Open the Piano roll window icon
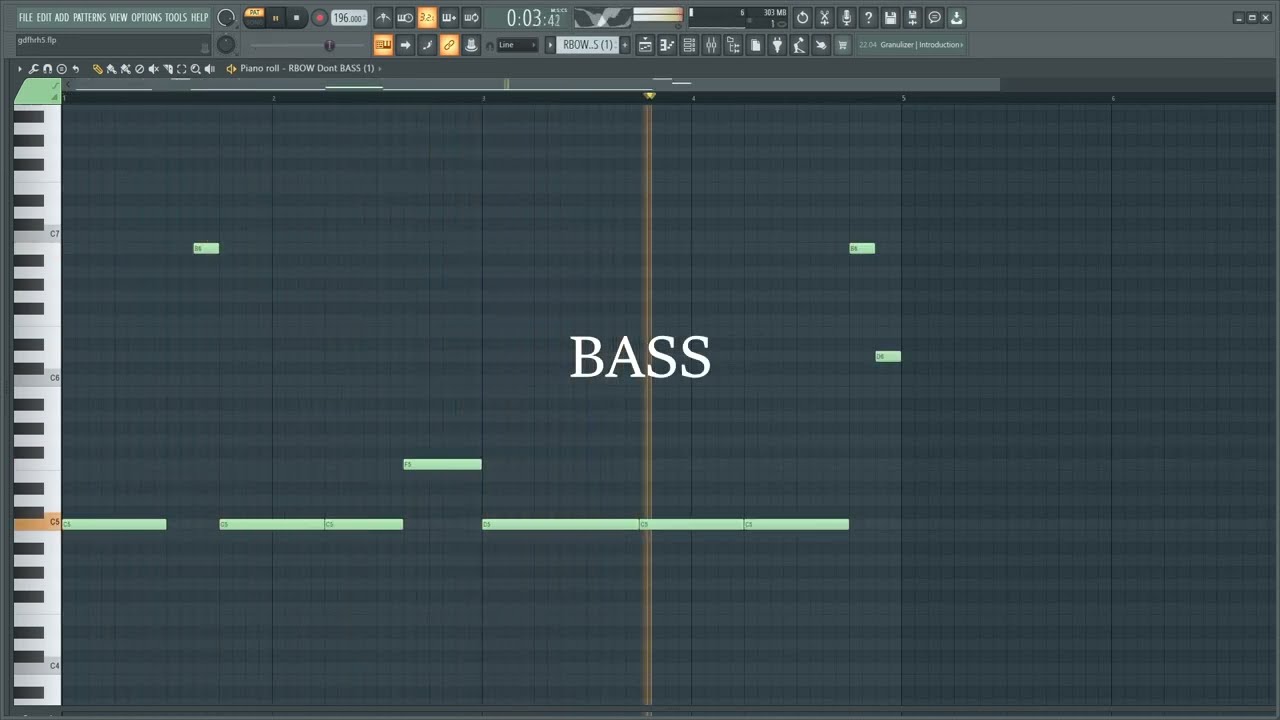Viewport: 1280px width, 720px height. (667, 45)
